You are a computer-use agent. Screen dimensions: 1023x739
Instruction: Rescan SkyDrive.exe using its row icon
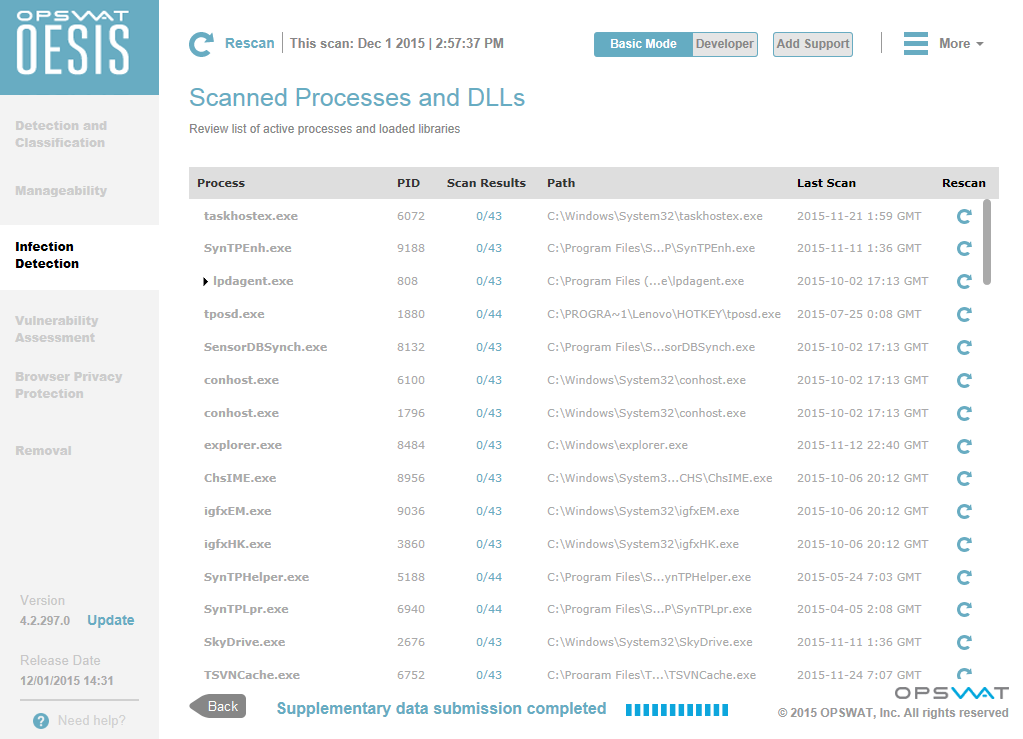click(x=964, y=642)
